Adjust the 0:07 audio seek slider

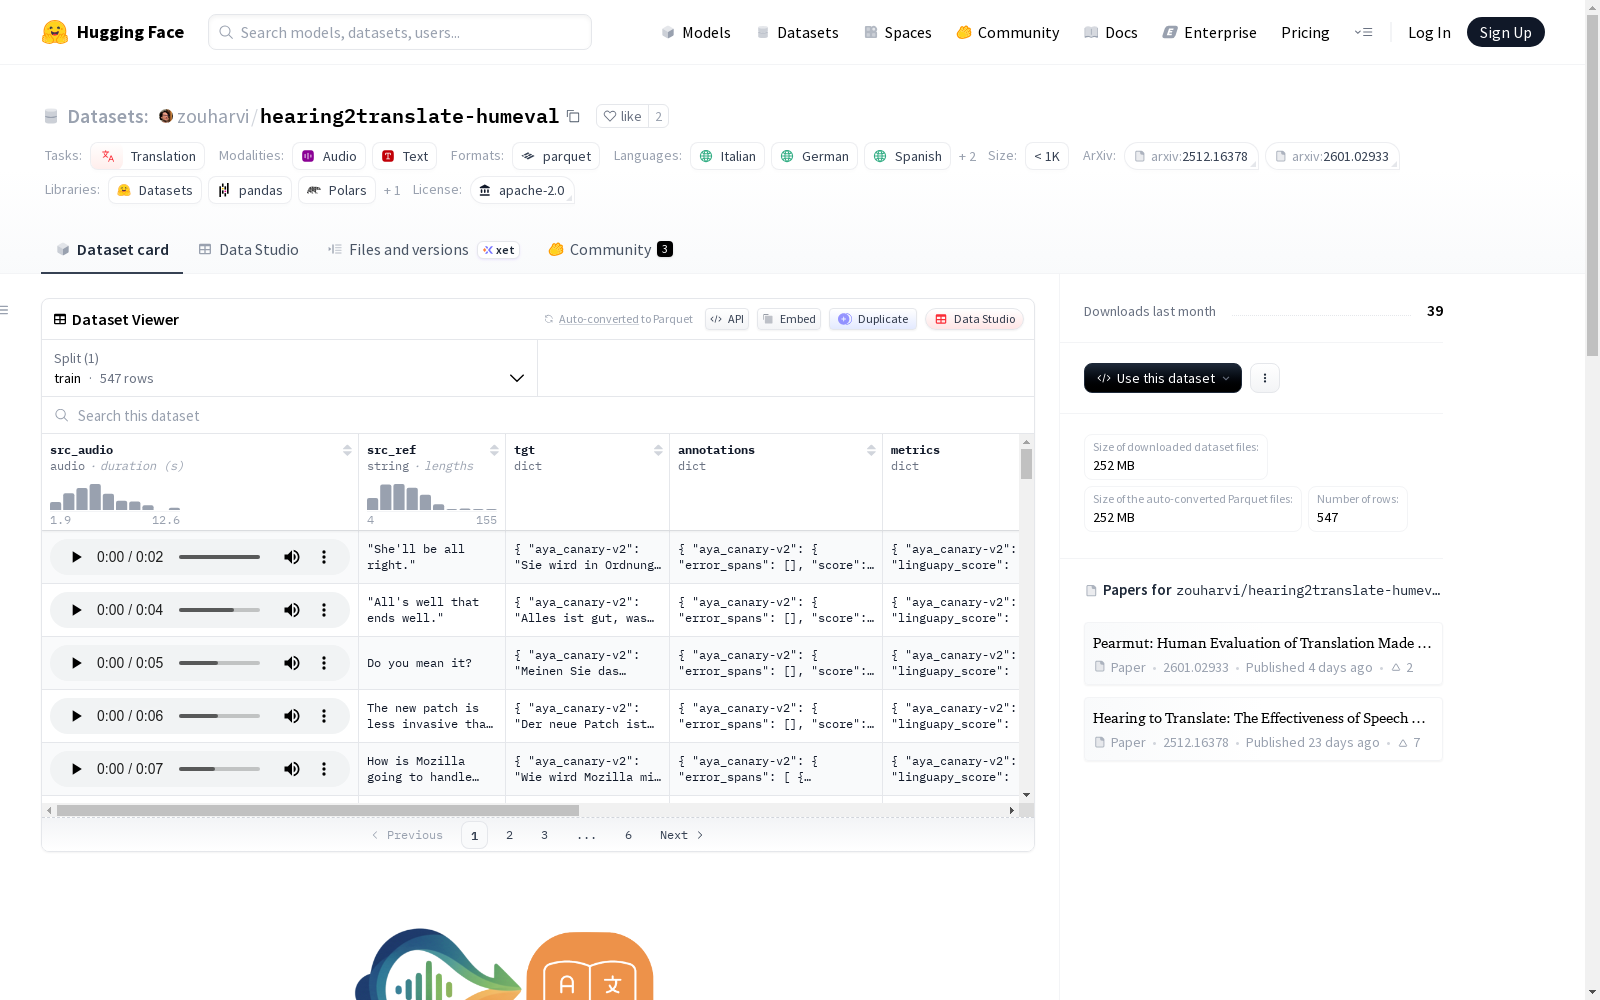pyautogui.click(x=219, y=769)
